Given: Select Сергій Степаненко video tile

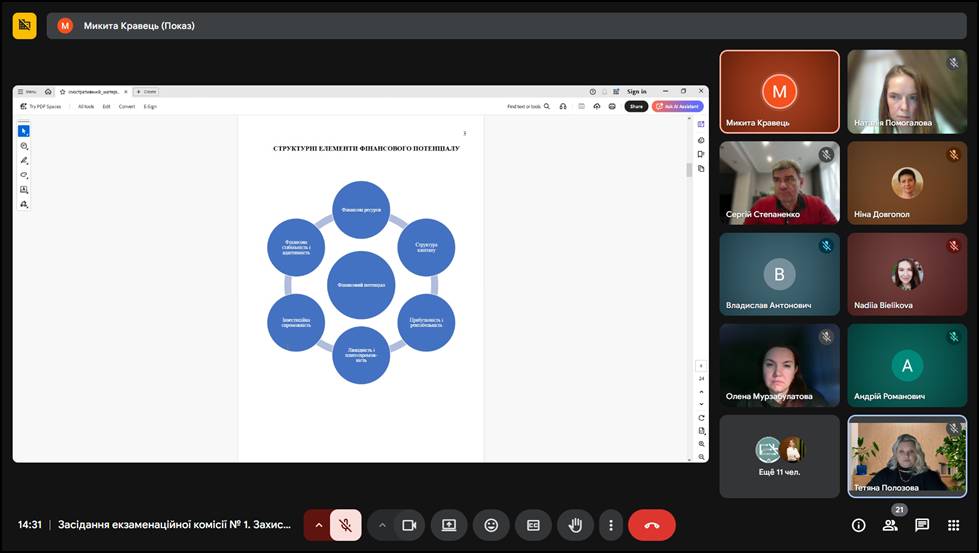Looking at the screenshot, I should tap(779, 182).
